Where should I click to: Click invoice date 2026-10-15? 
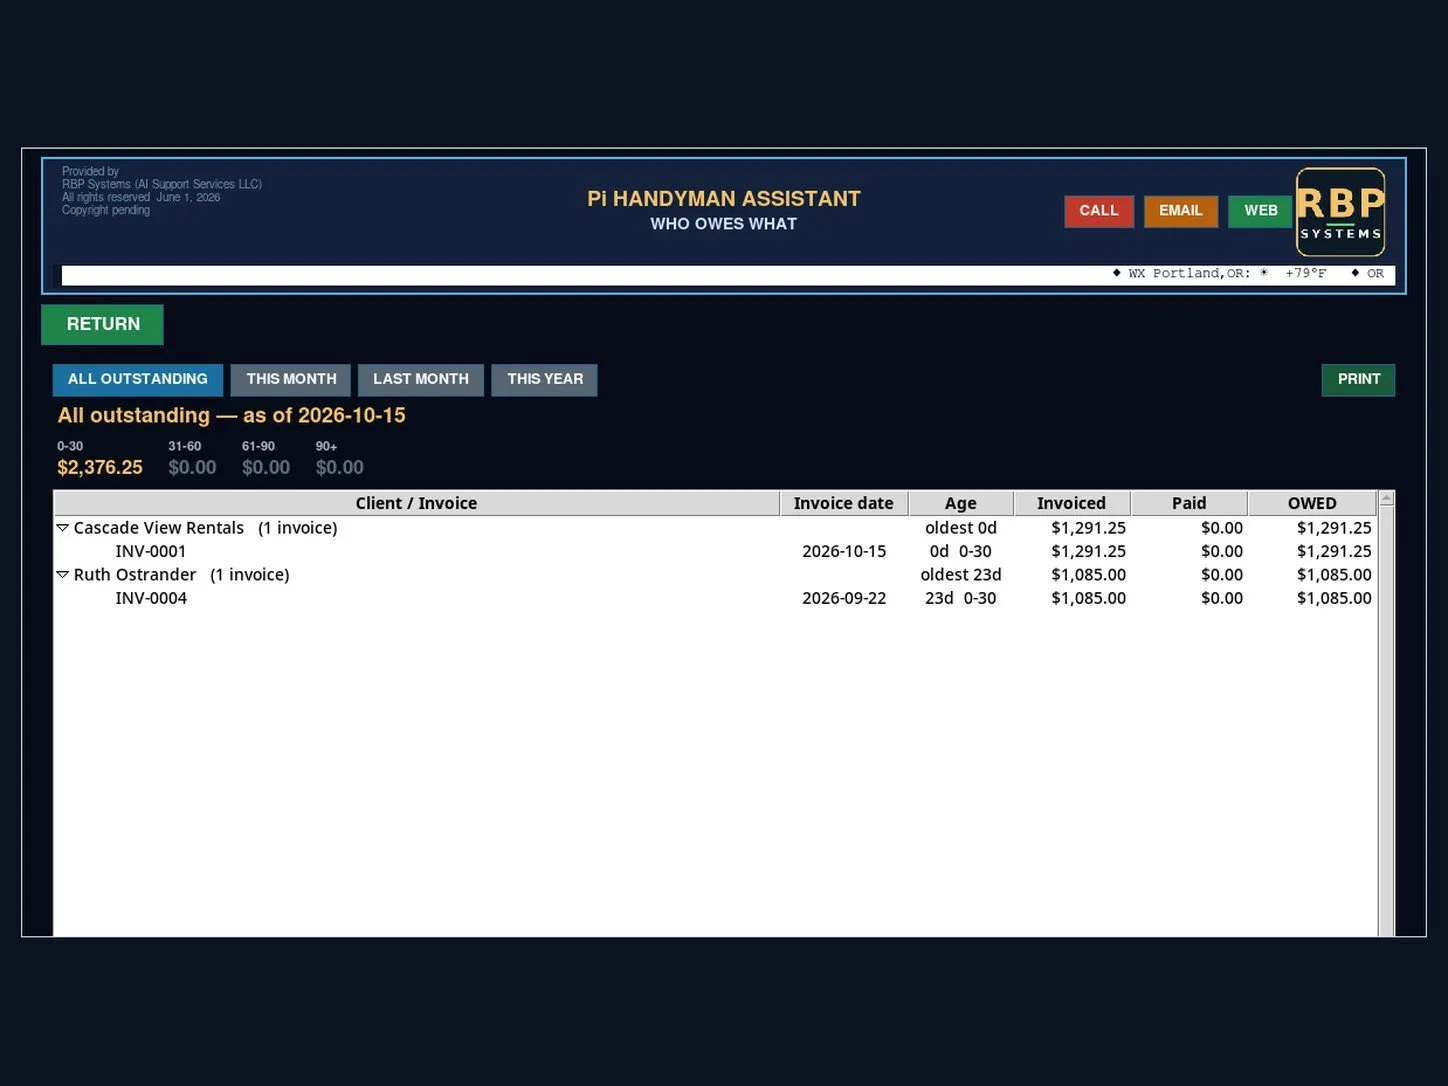click(844, 551)
